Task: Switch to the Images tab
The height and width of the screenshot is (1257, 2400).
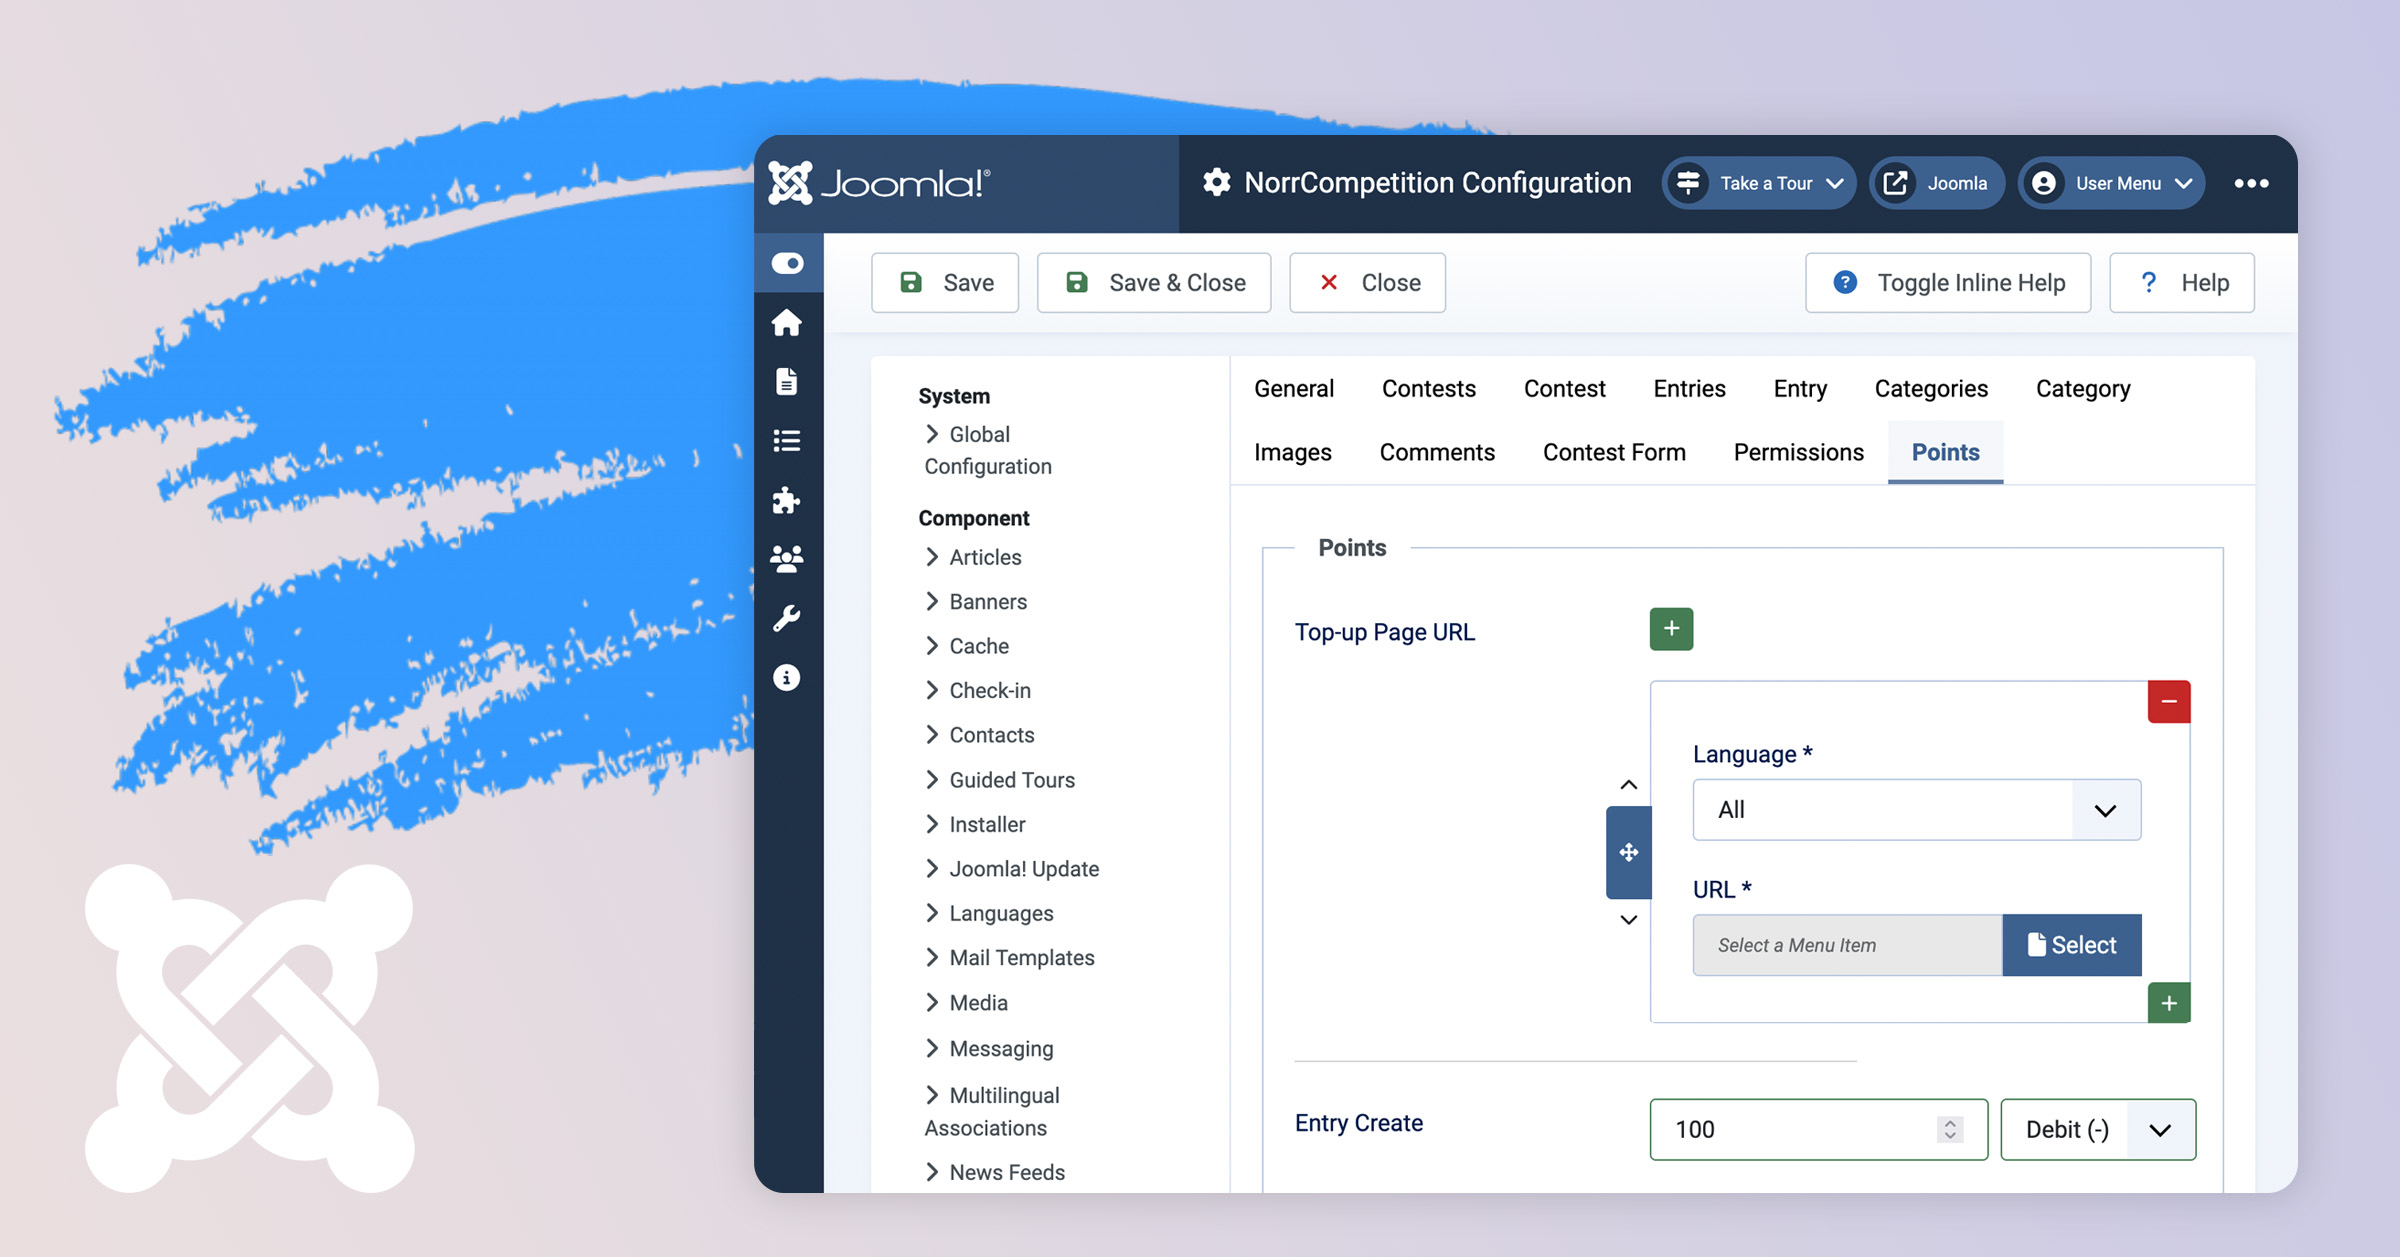Action: tap(1293, 453)
